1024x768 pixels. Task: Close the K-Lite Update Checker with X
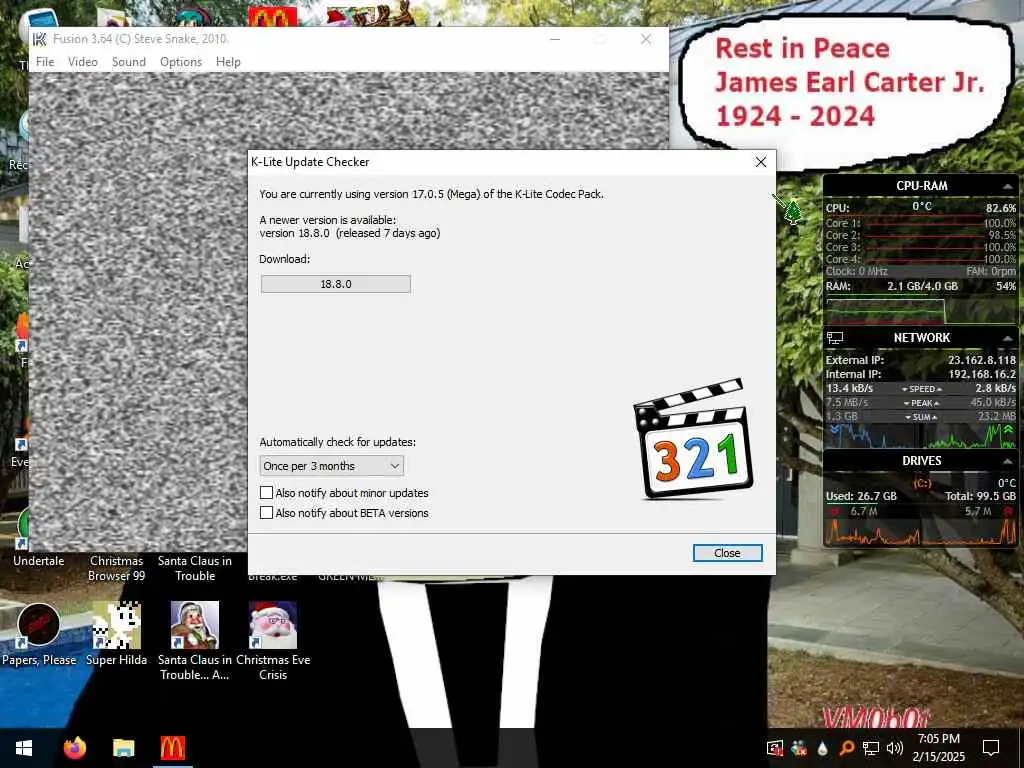click(x=761, y=162)
